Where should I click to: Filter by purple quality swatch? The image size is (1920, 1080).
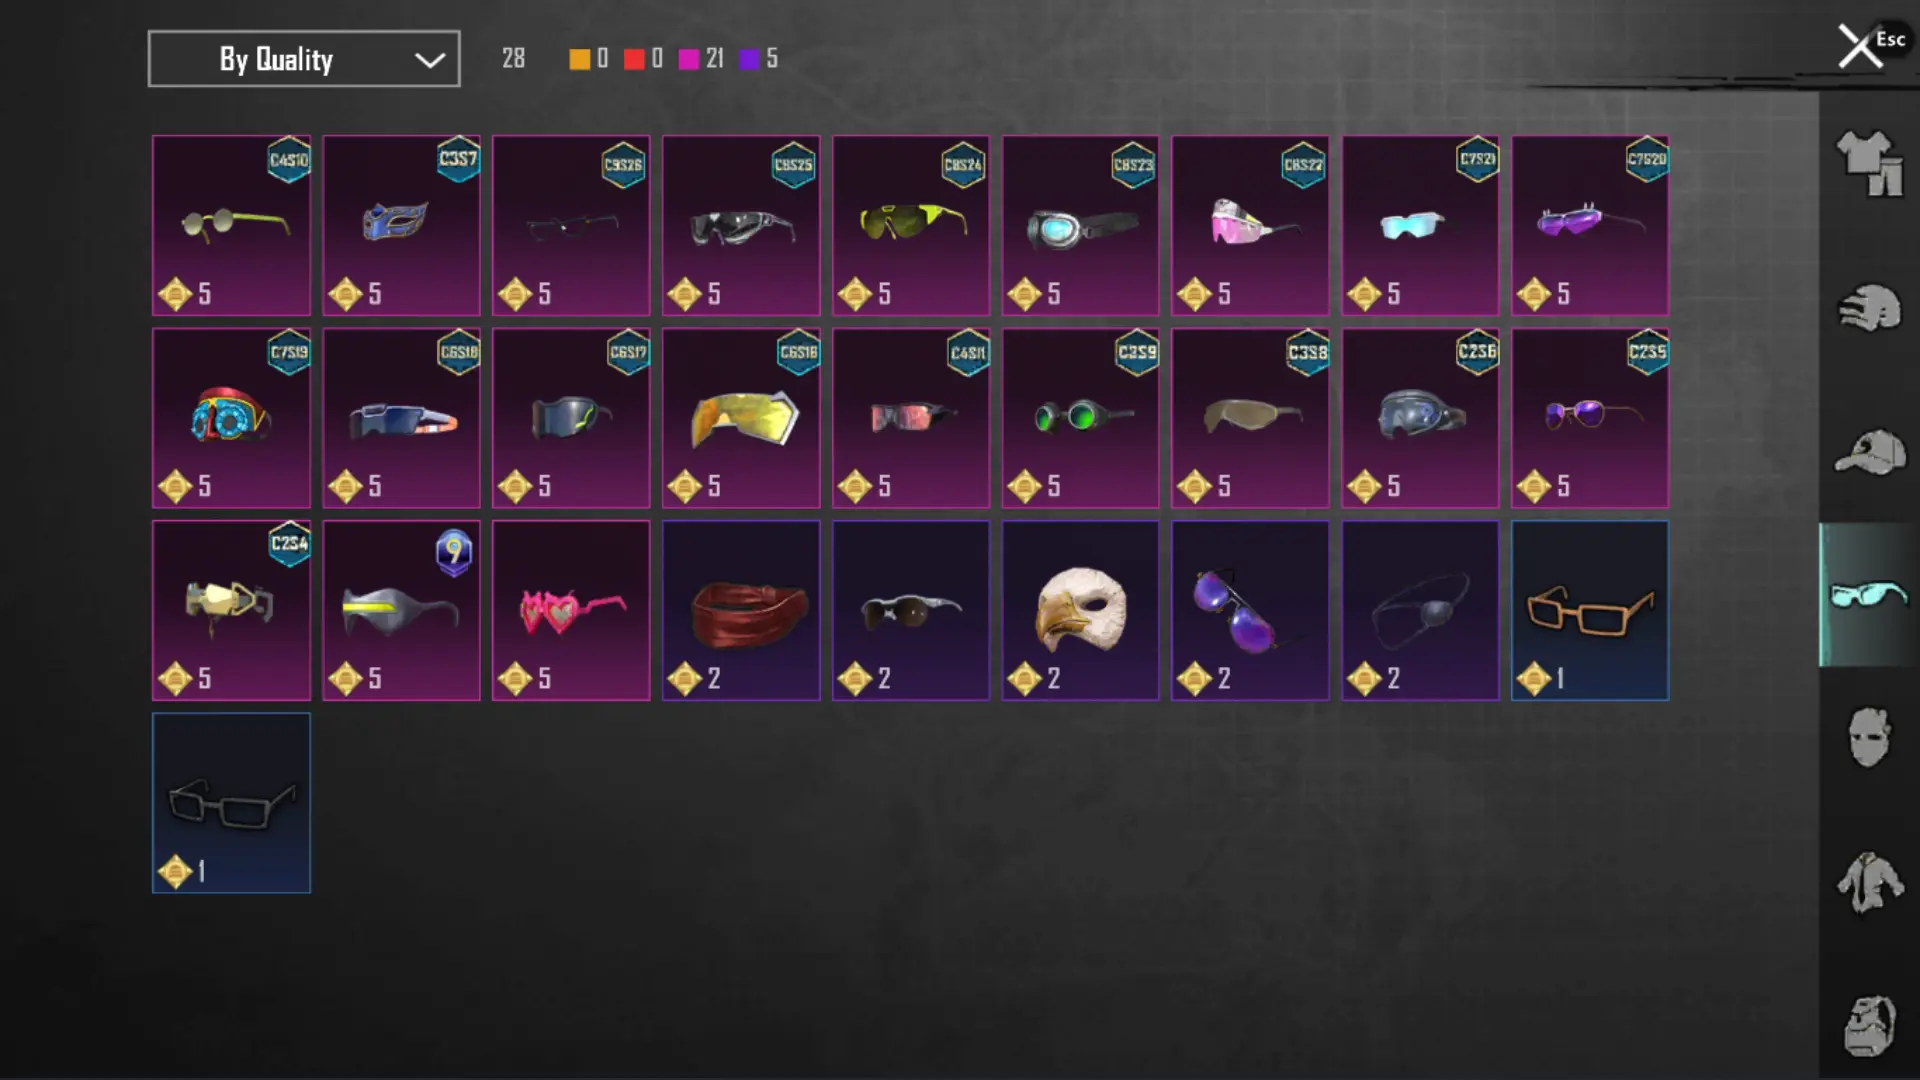pyautogui.click(x=749, y=59)
